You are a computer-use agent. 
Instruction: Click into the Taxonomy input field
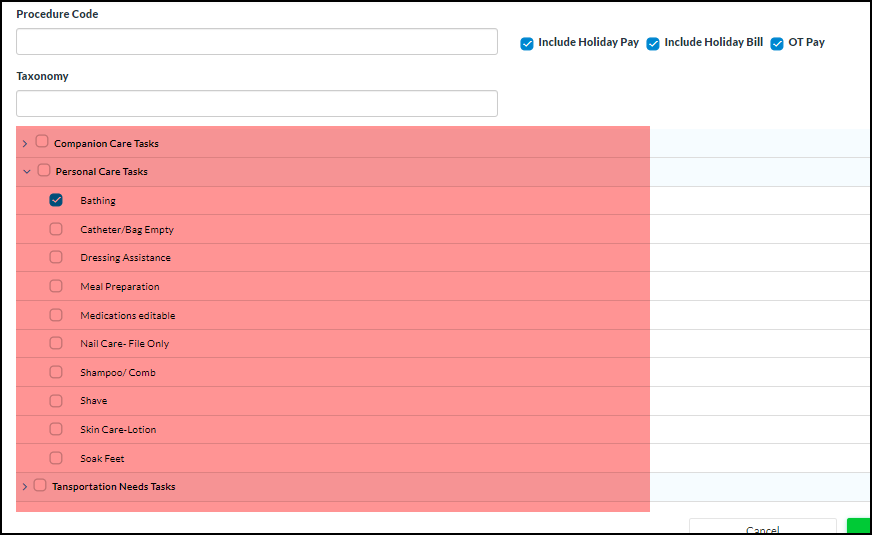click(x=257, y=104)
